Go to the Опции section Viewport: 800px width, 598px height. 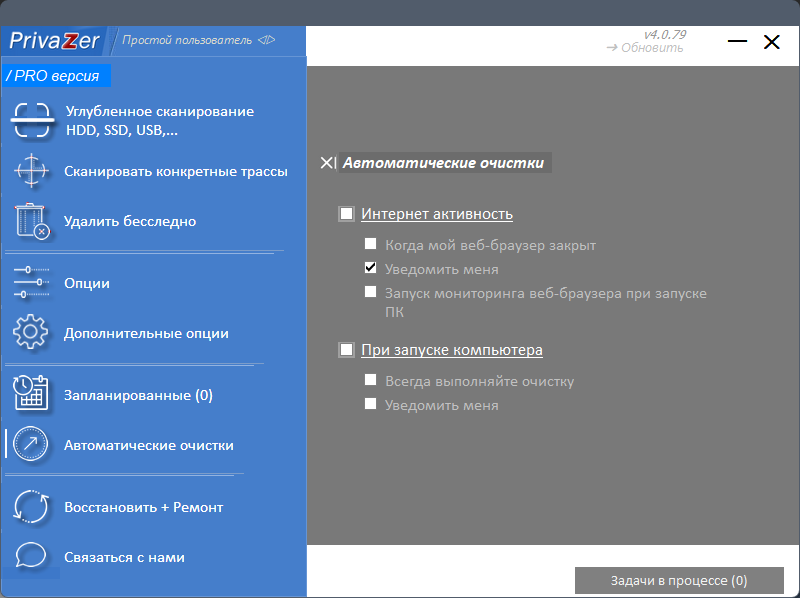point(87,283)
